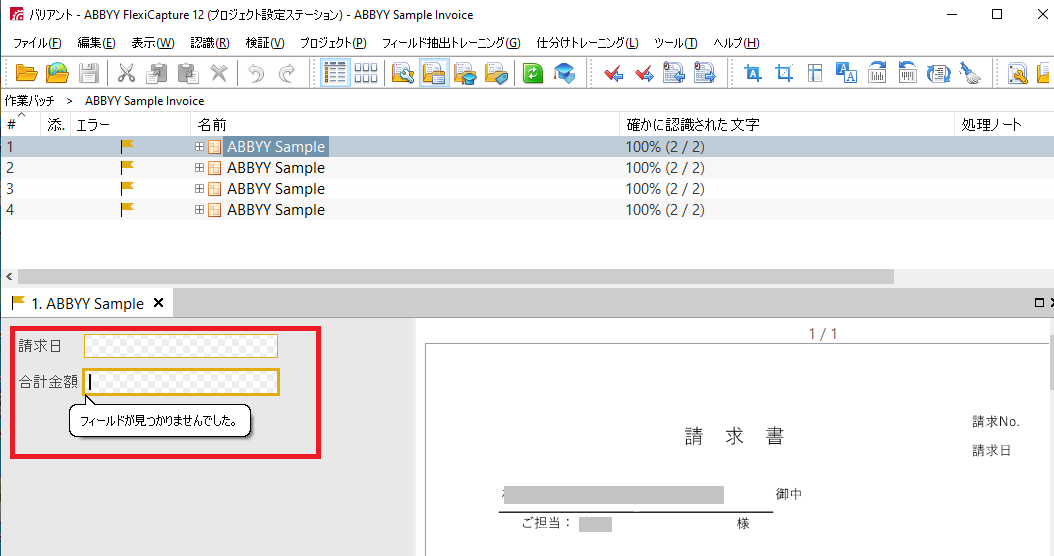Switch to thumbnail grid view icon

(366, 73)
